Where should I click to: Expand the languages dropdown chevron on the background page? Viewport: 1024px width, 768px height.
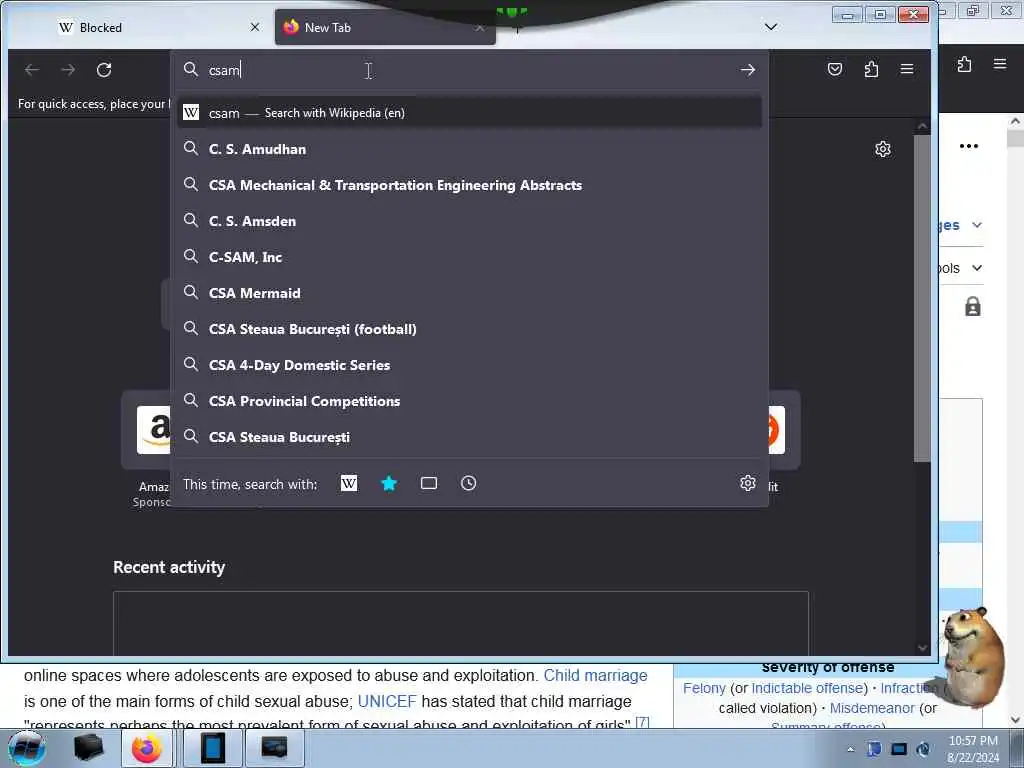point(977,225)
